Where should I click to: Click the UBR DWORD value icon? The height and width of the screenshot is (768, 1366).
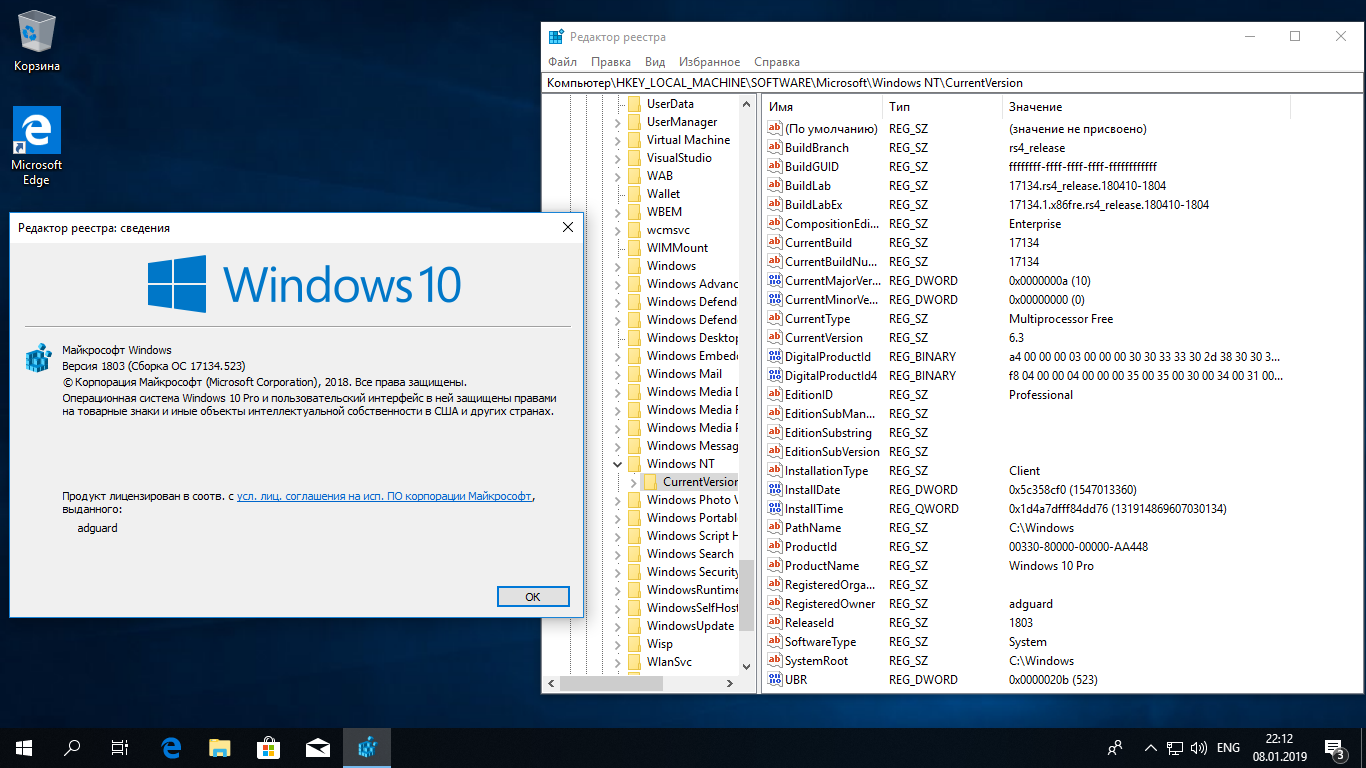[774, 679]
